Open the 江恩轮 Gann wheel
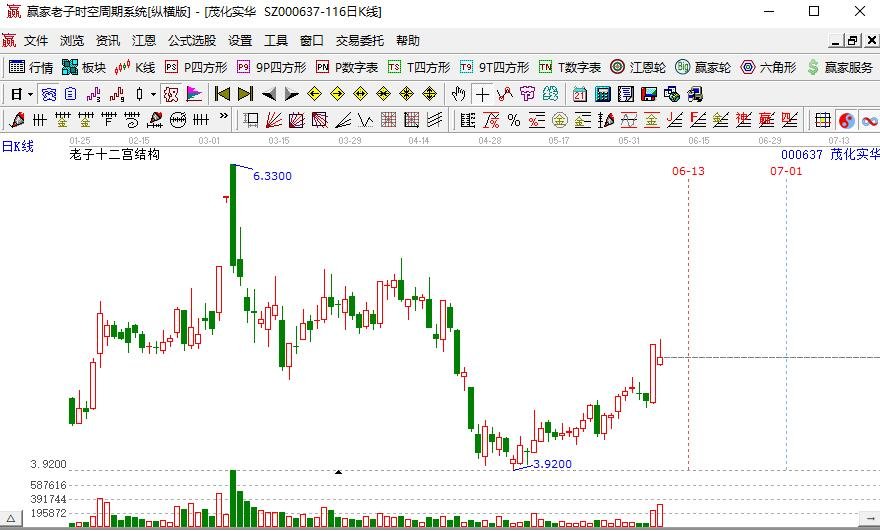 638,67
